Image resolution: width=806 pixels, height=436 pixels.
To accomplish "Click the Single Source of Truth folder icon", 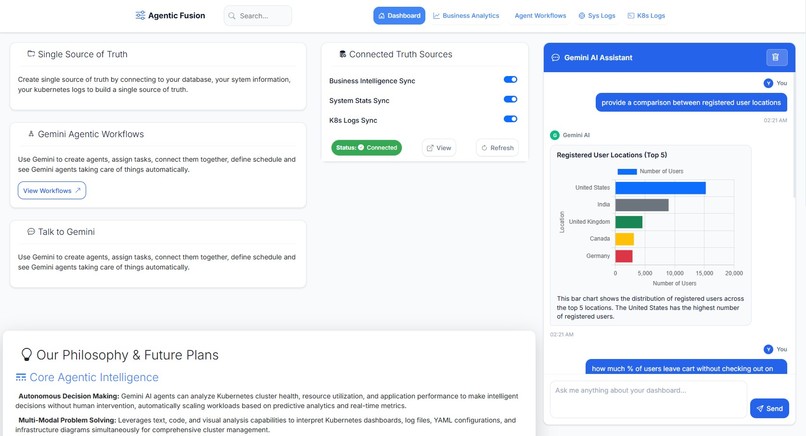I will point(31,54).
